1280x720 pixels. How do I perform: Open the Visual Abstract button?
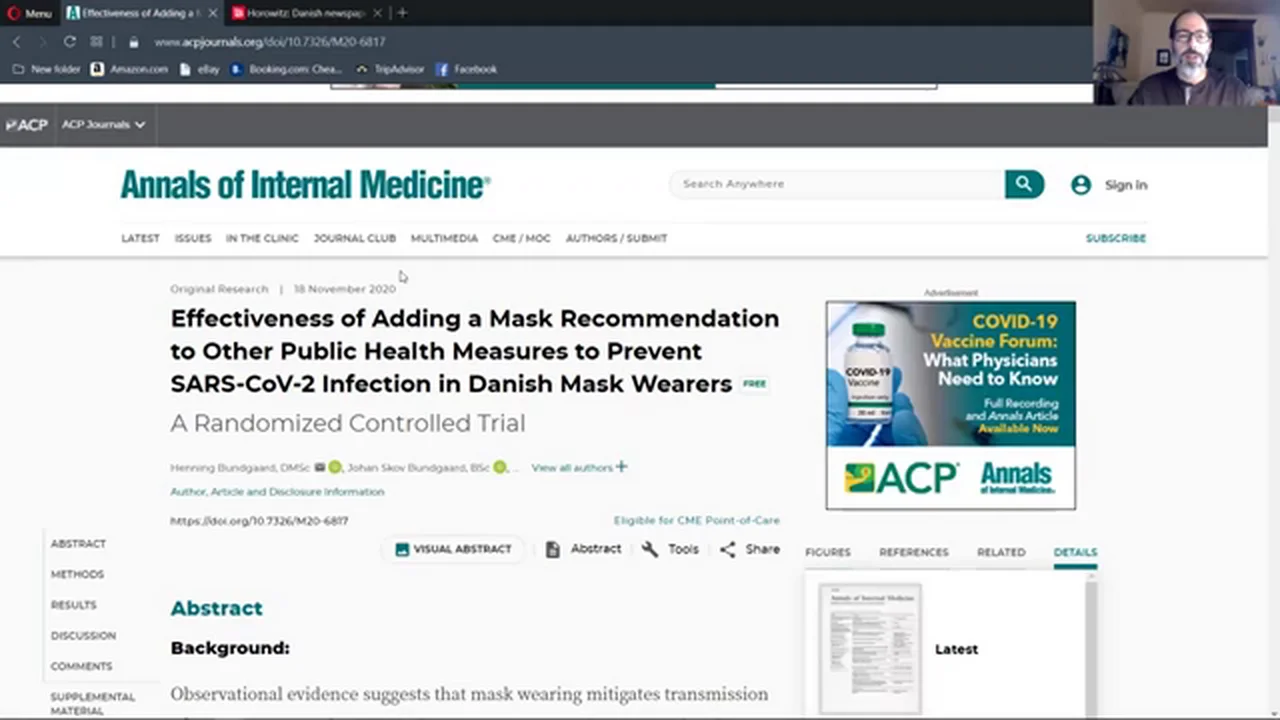pyautogui.click(x=453, y=549)
